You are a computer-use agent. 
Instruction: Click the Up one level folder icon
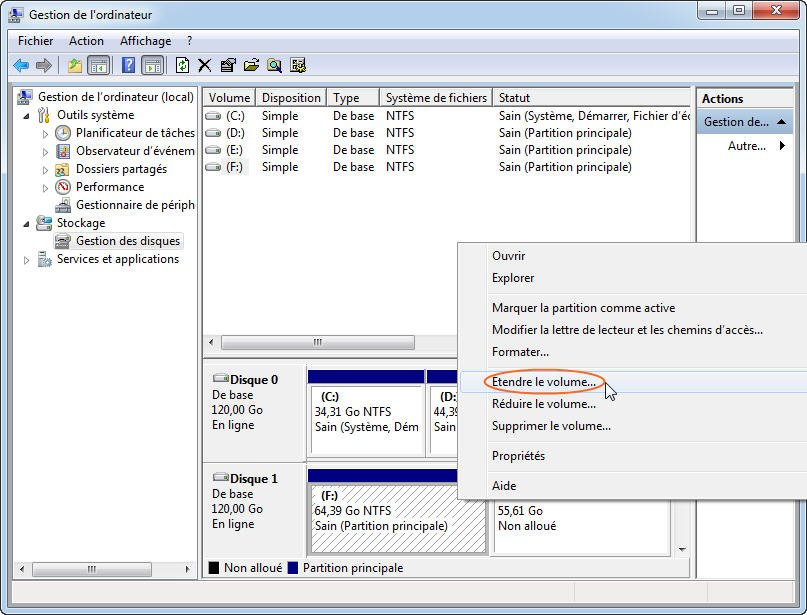(75, 65)
